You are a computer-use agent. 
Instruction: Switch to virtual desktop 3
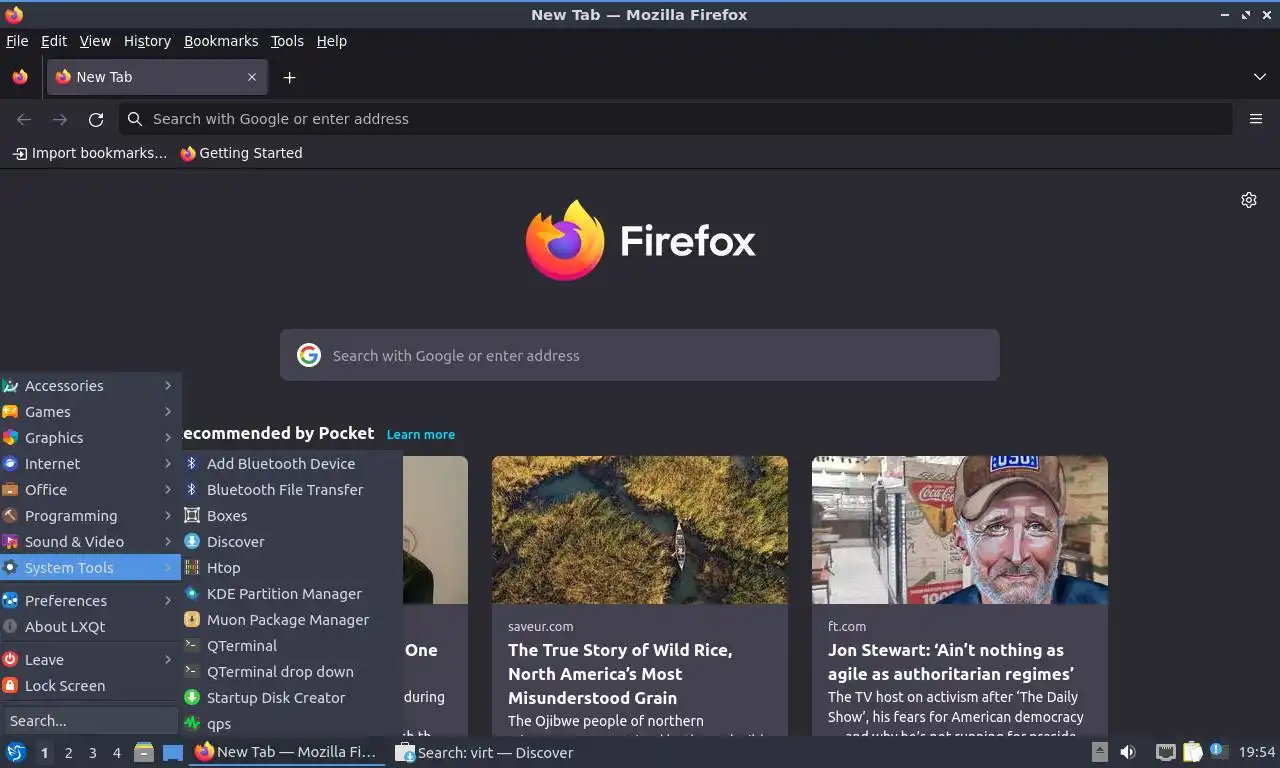(93, 753)
